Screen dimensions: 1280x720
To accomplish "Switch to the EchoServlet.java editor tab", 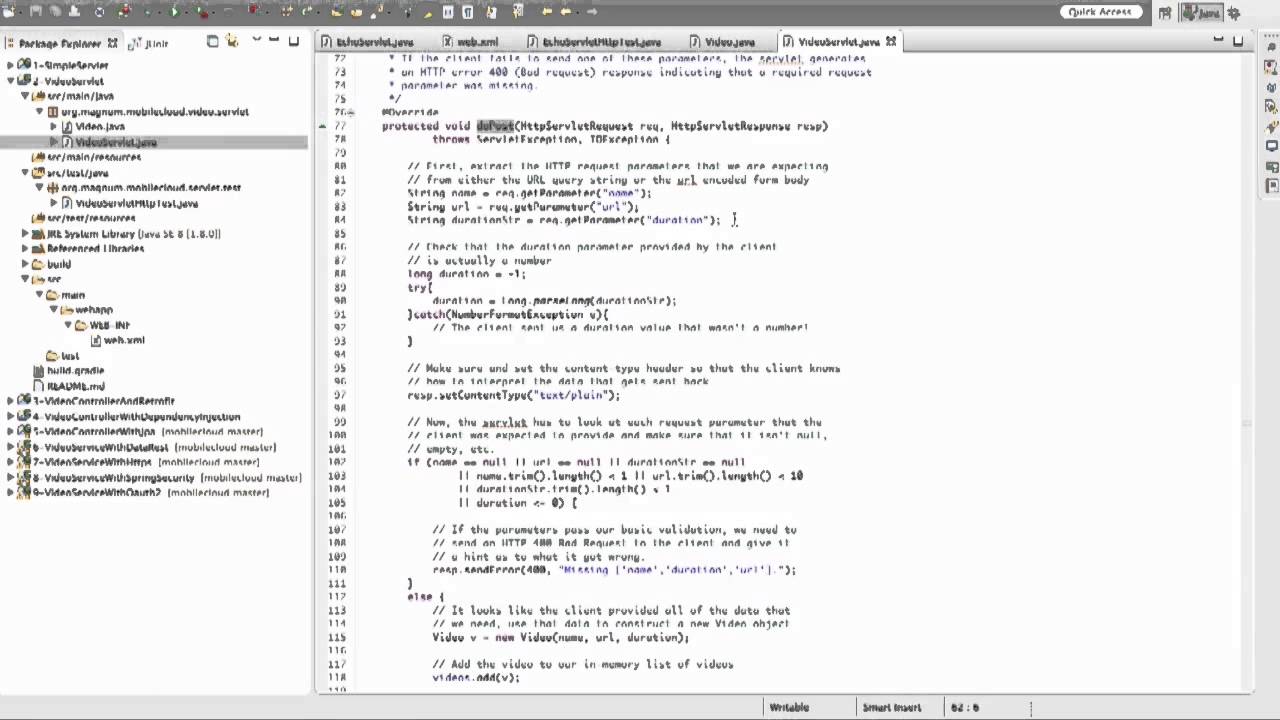I will point(367,42).
